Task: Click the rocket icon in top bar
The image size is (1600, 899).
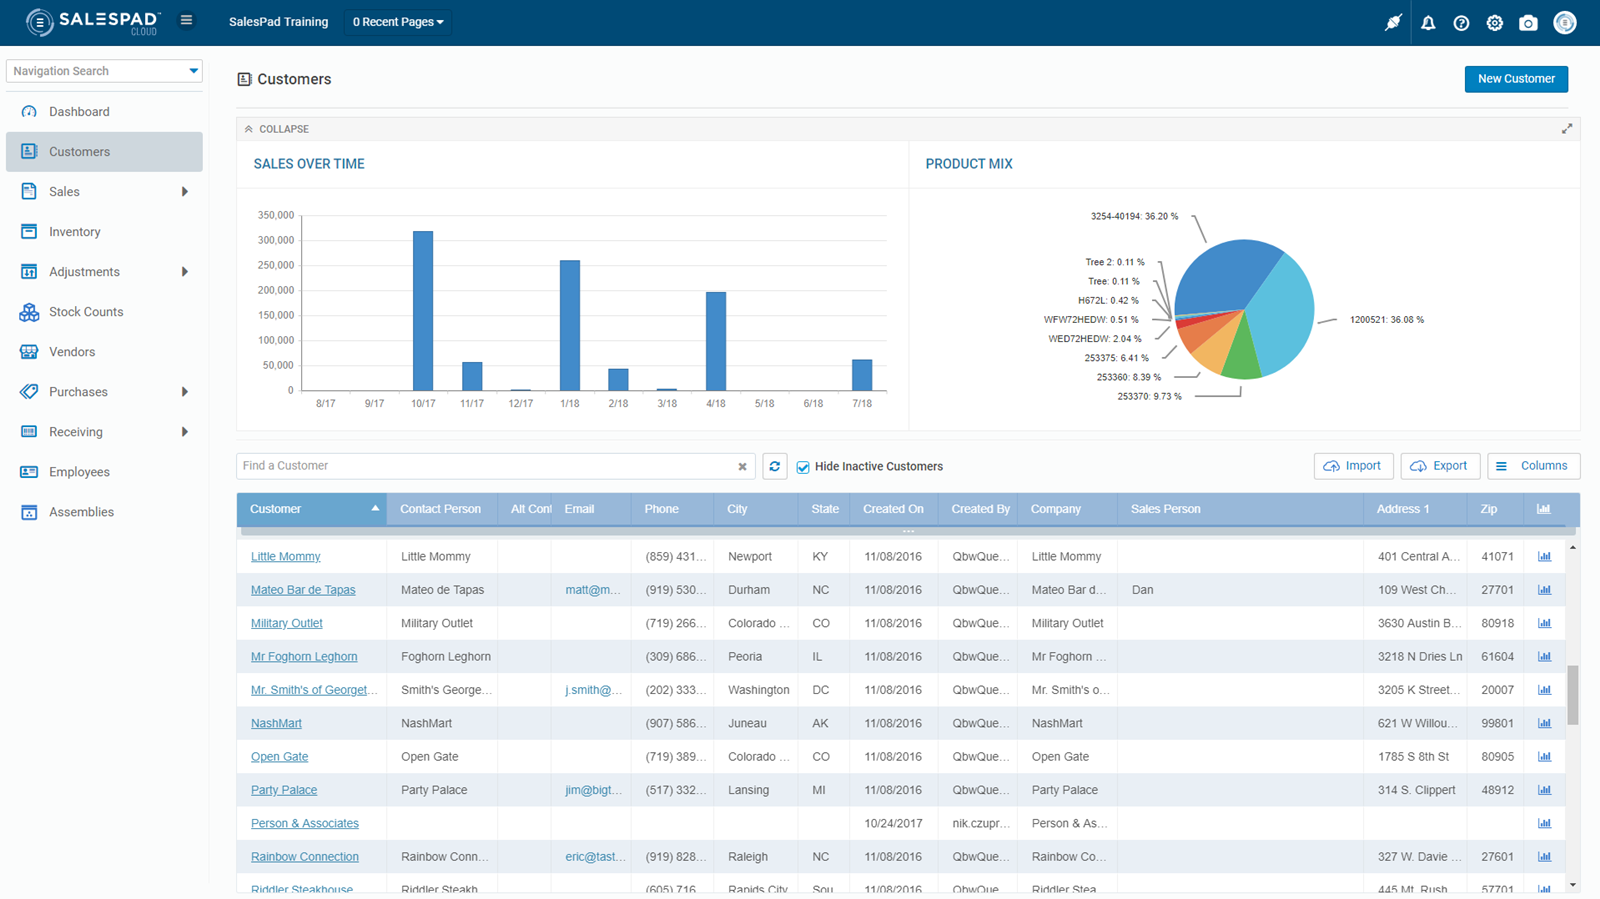Action: (x=1393, y=23)
